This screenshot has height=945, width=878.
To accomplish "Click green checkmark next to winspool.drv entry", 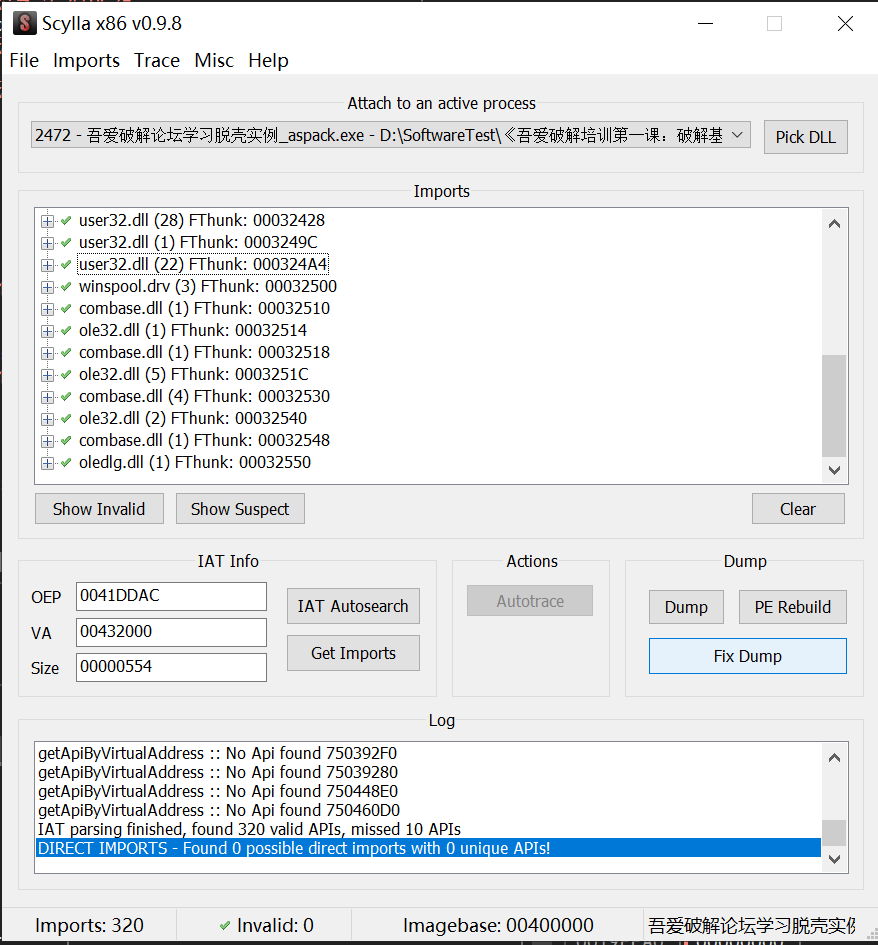I will click(x=66, y=286).
